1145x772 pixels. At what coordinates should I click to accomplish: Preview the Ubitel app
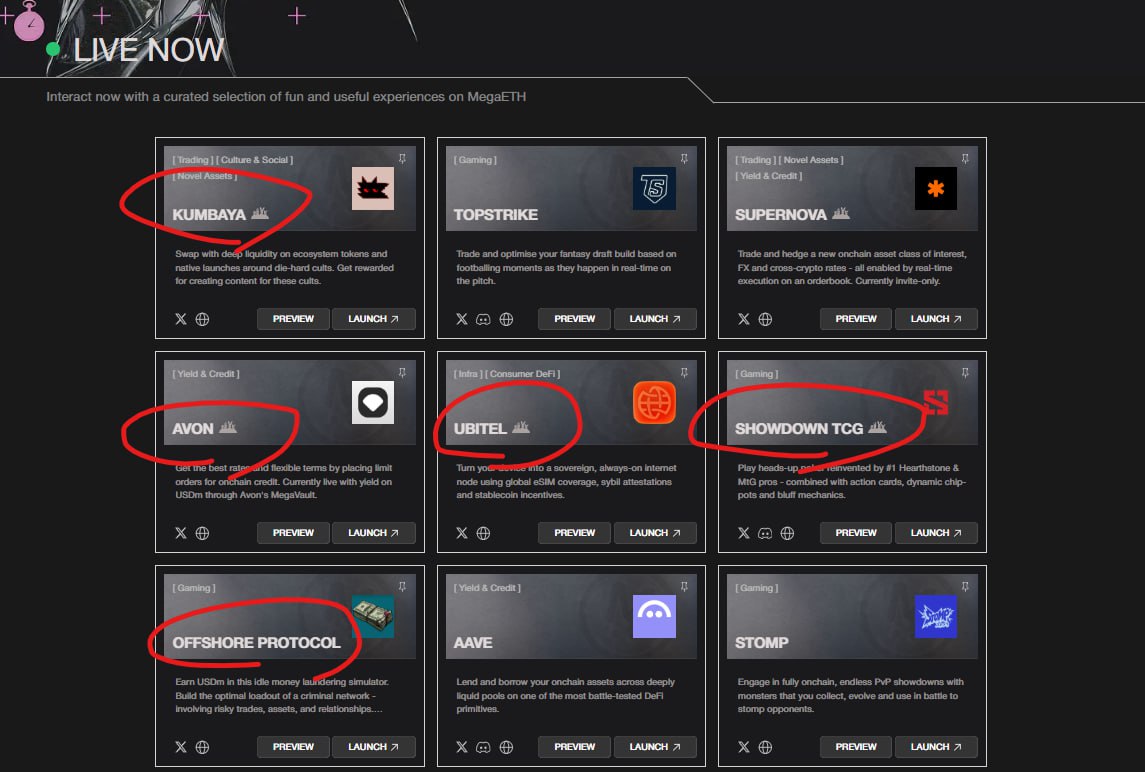(575, 533)
